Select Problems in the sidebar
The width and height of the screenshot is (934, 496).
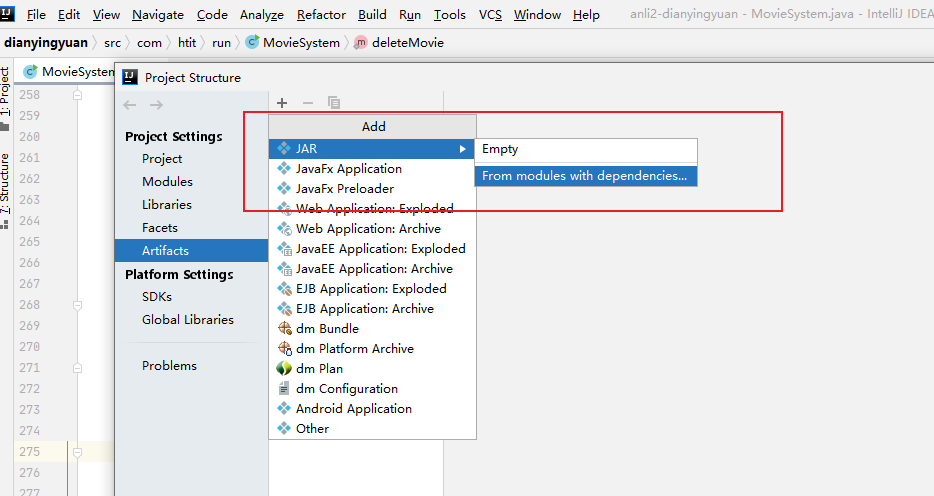(169, 366)
